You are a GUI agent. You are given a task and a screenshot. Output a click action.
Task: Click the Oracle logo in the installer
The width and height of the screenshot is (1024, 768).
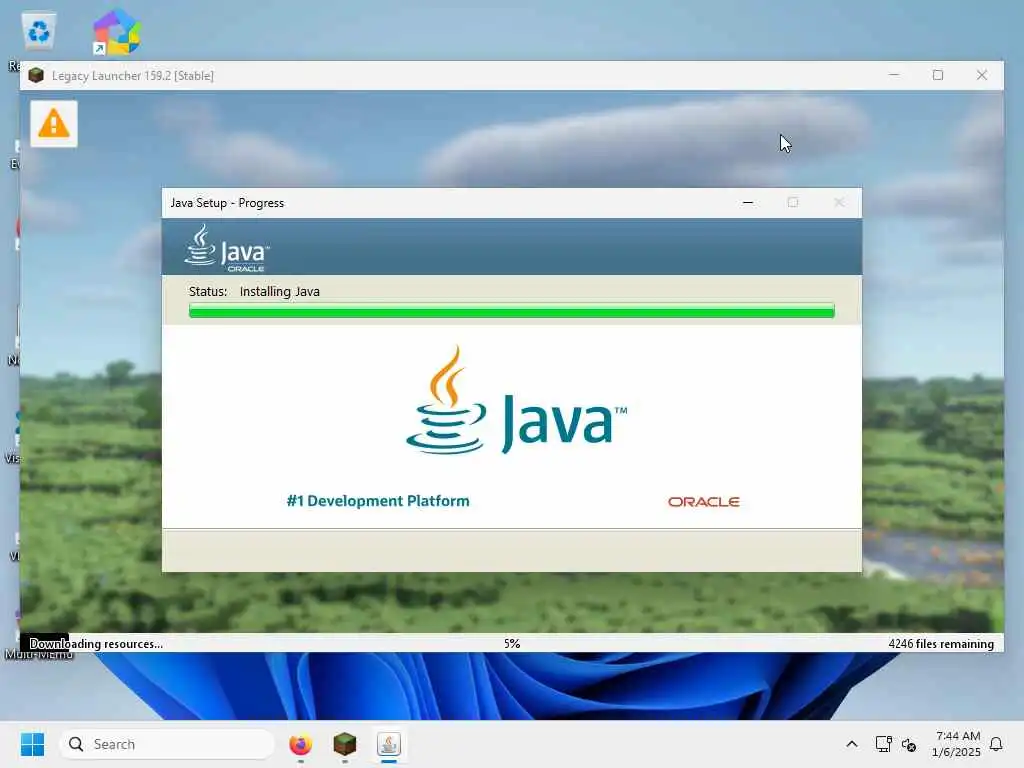click(703, 502)
